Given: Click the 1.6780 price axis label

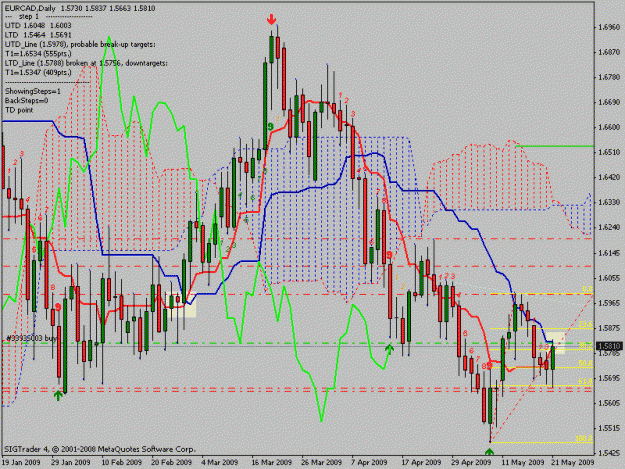Looking at the screenshot, I should [x=609, y=77].
